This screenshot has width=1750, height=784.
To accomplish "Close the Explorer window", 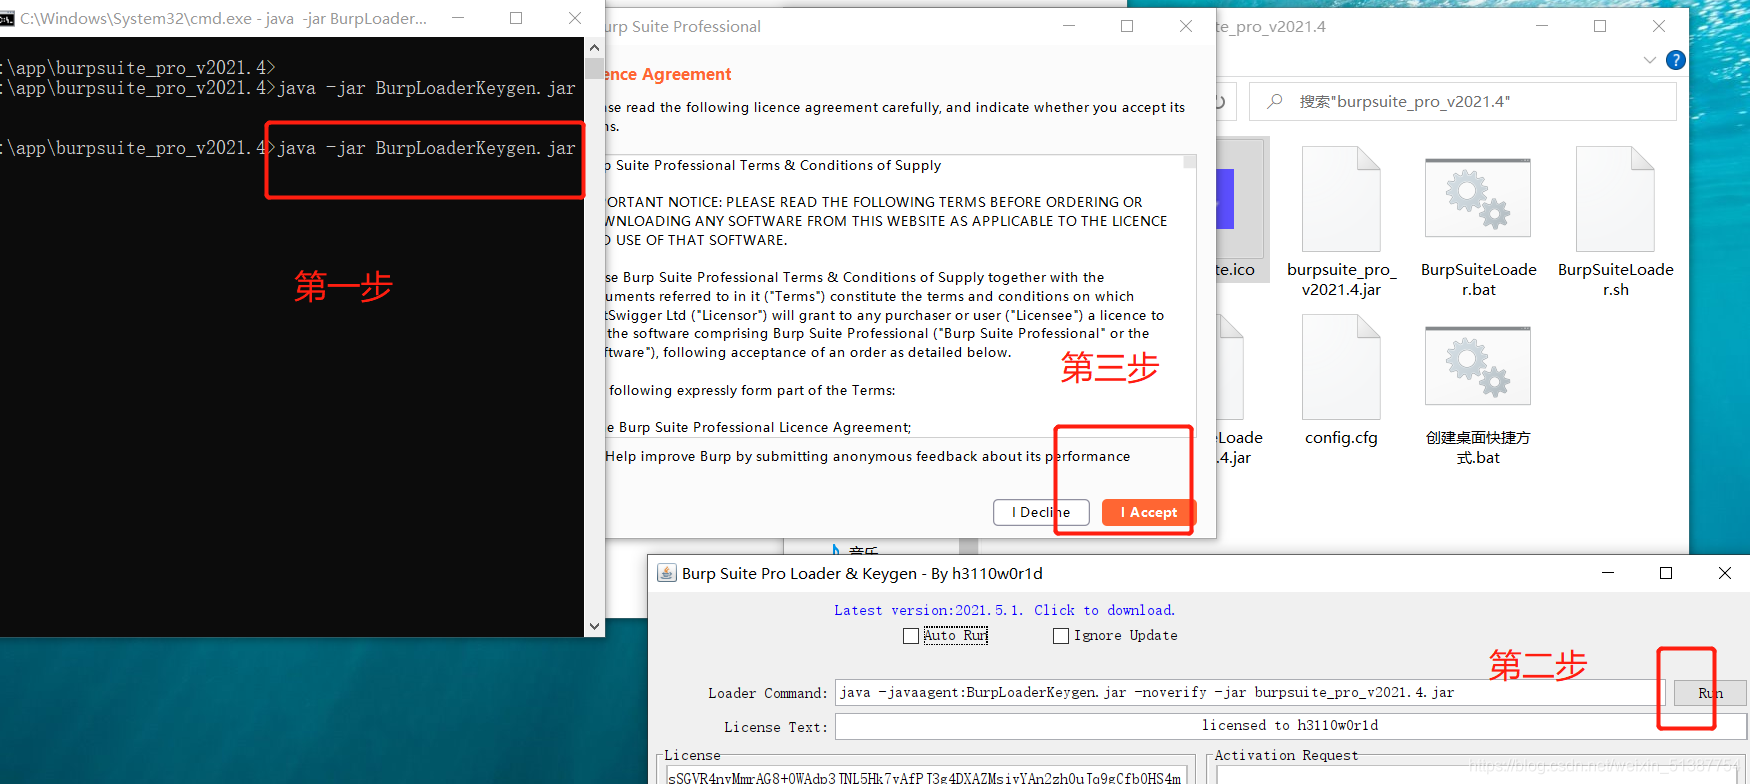I will point(1659,26).
